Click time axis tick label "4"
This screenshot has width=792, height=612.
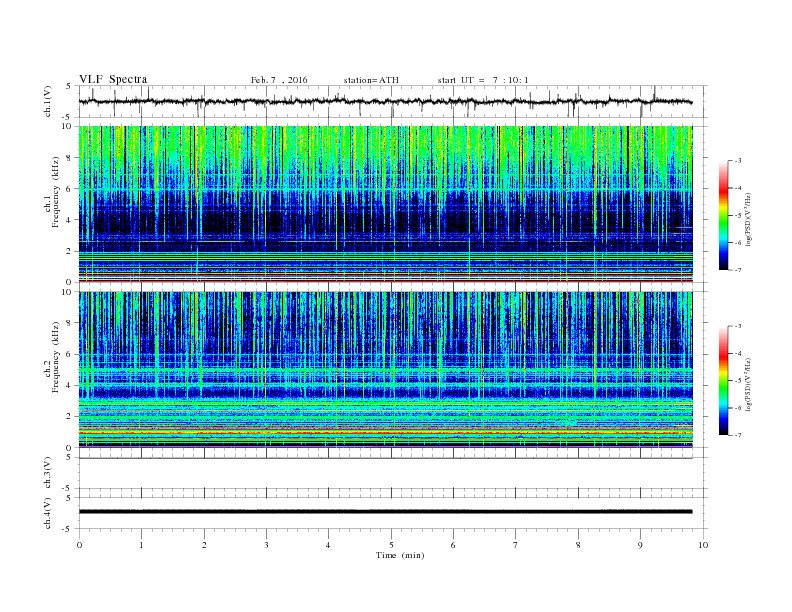click(328, 545)
